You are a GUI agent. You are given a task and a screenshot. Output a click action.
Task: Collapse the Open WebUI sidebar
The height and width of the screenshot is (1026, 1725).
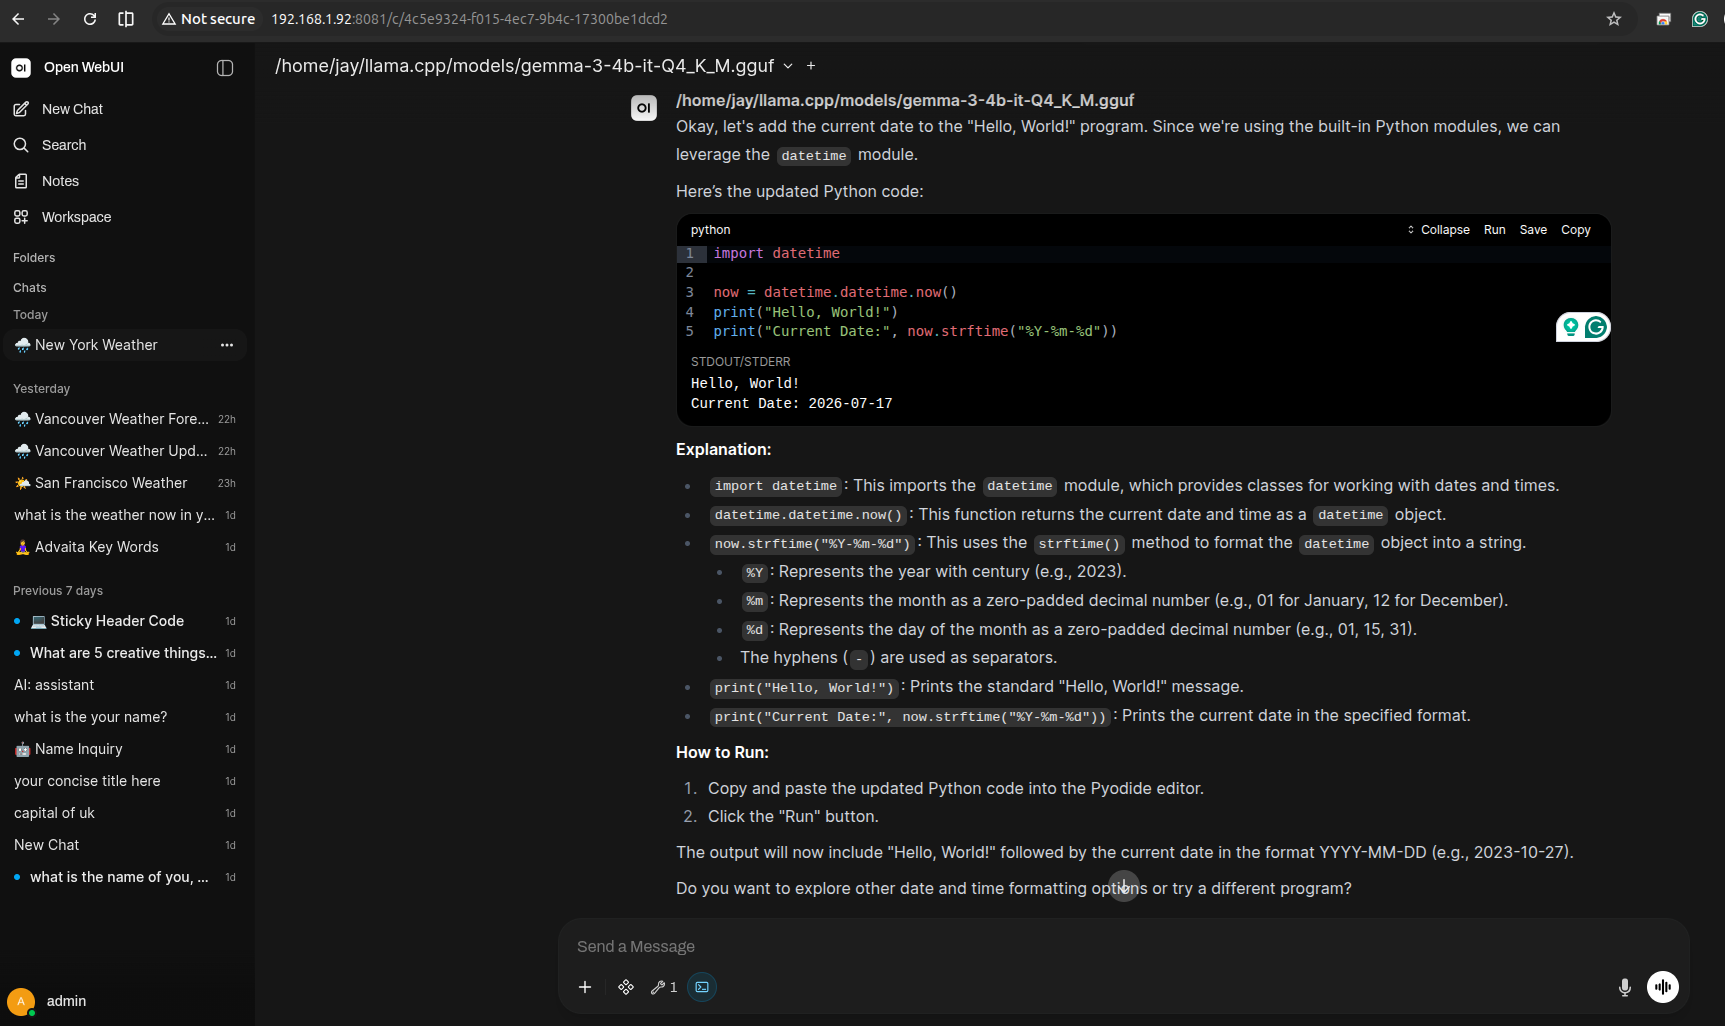(225, 68)
